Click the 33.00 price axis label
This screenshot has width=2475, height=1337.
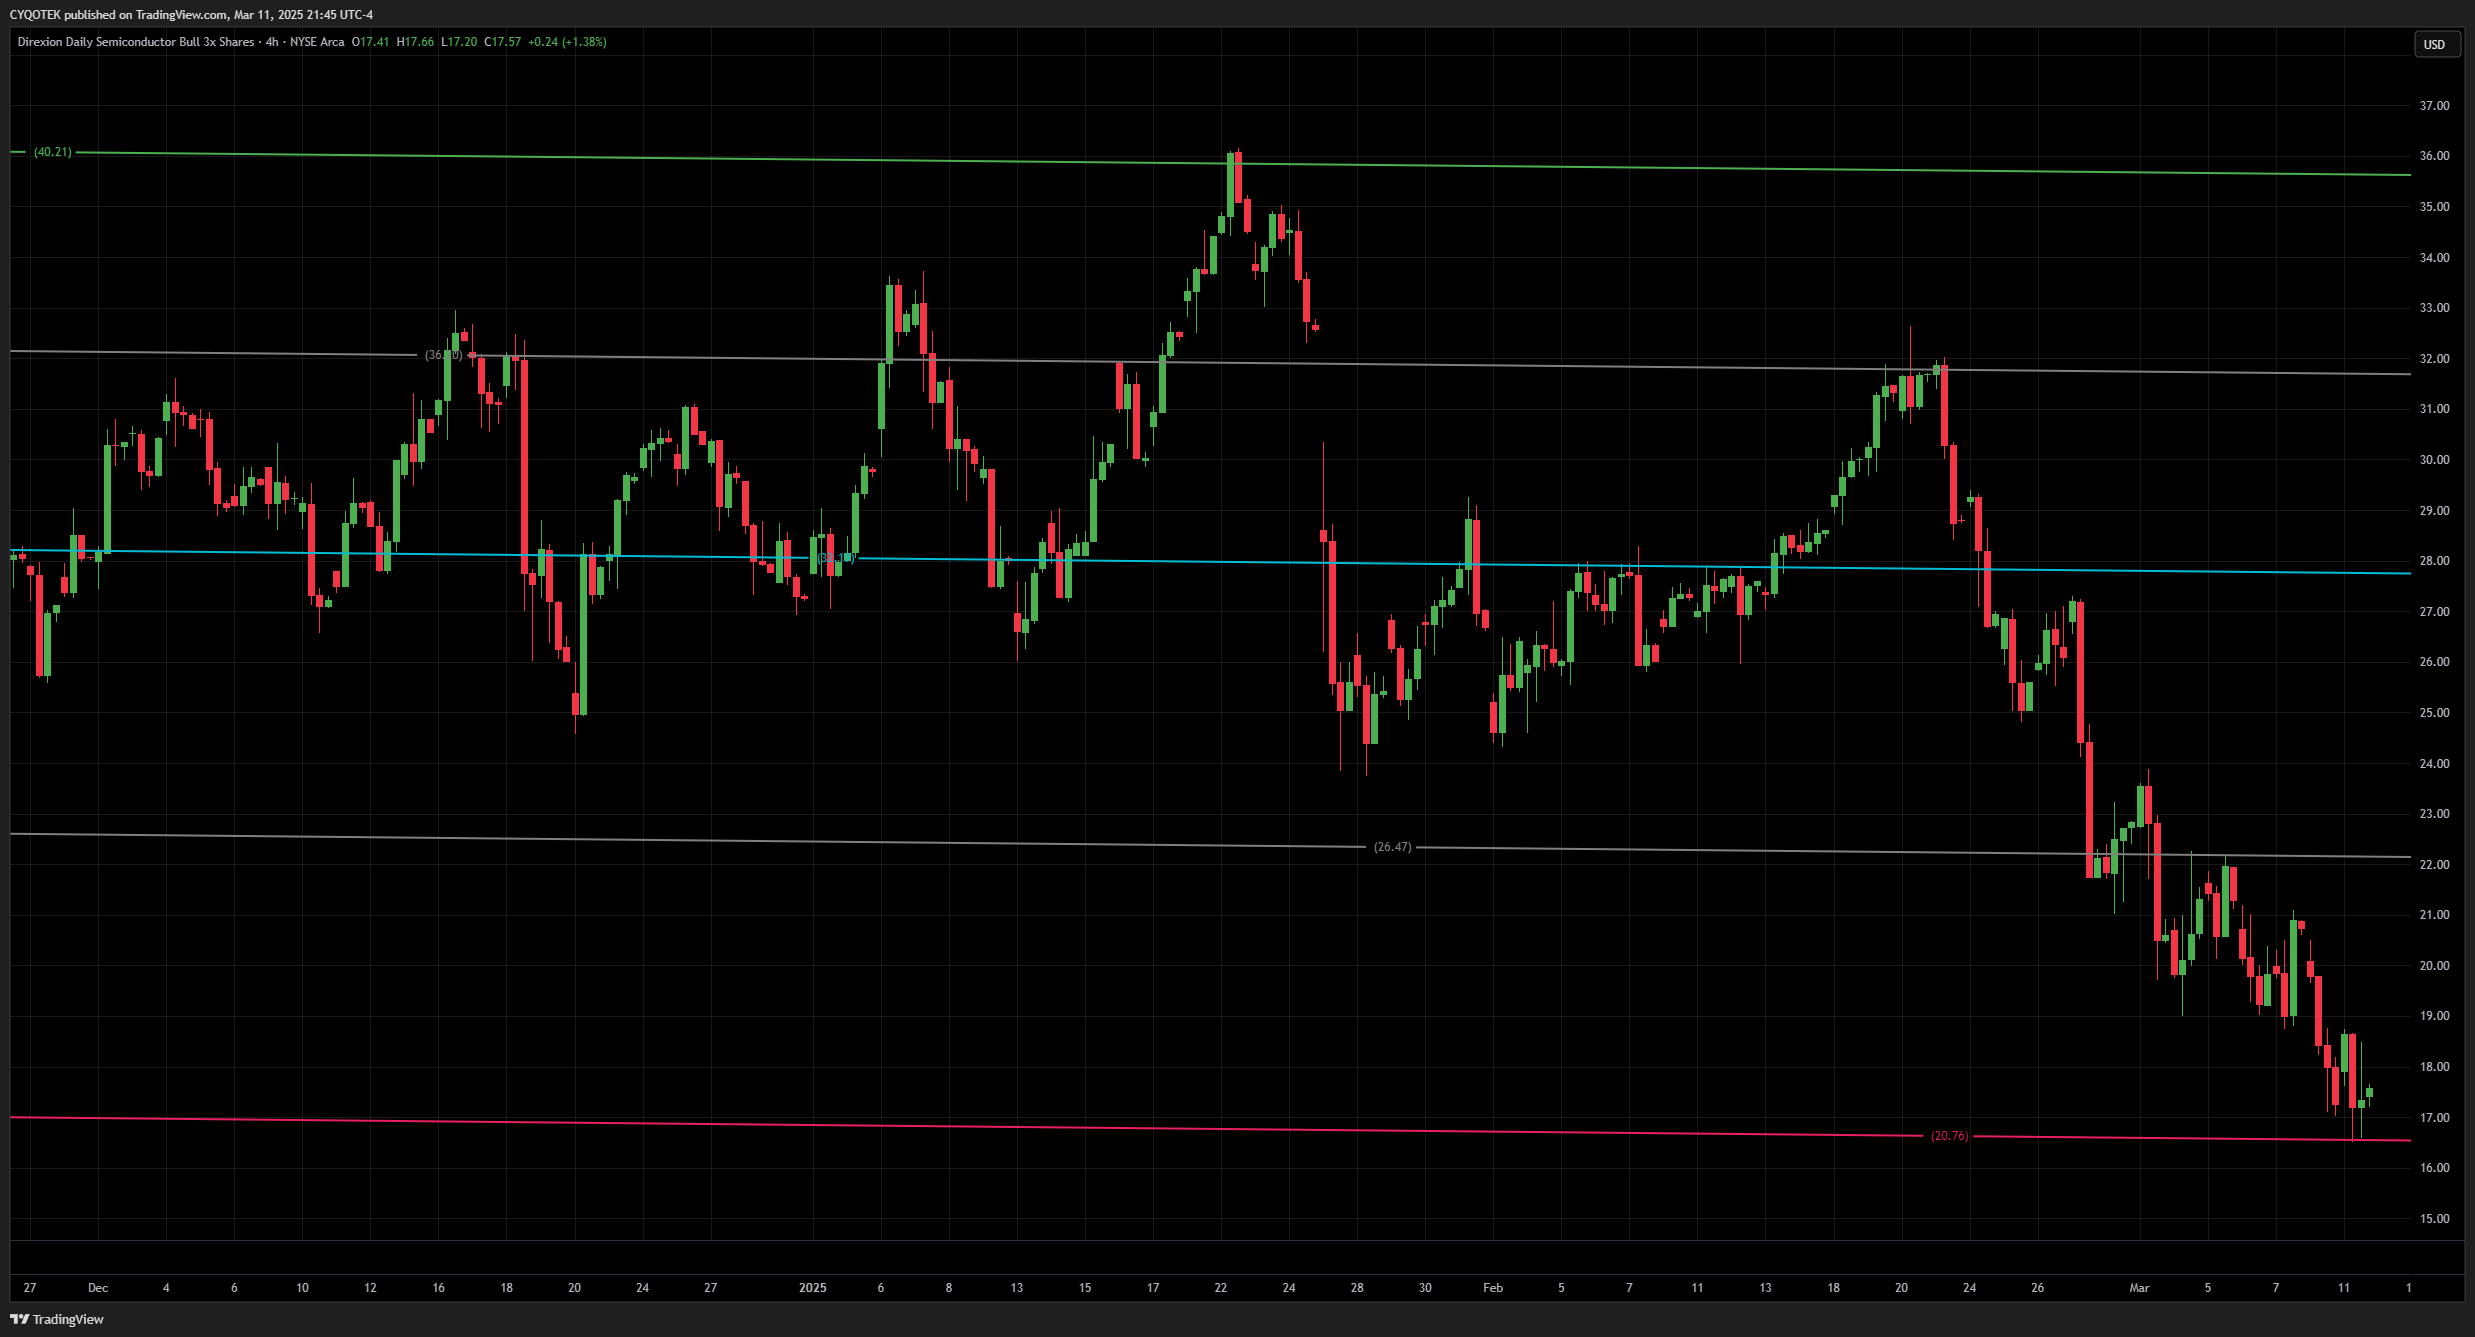pos(2434,308)
